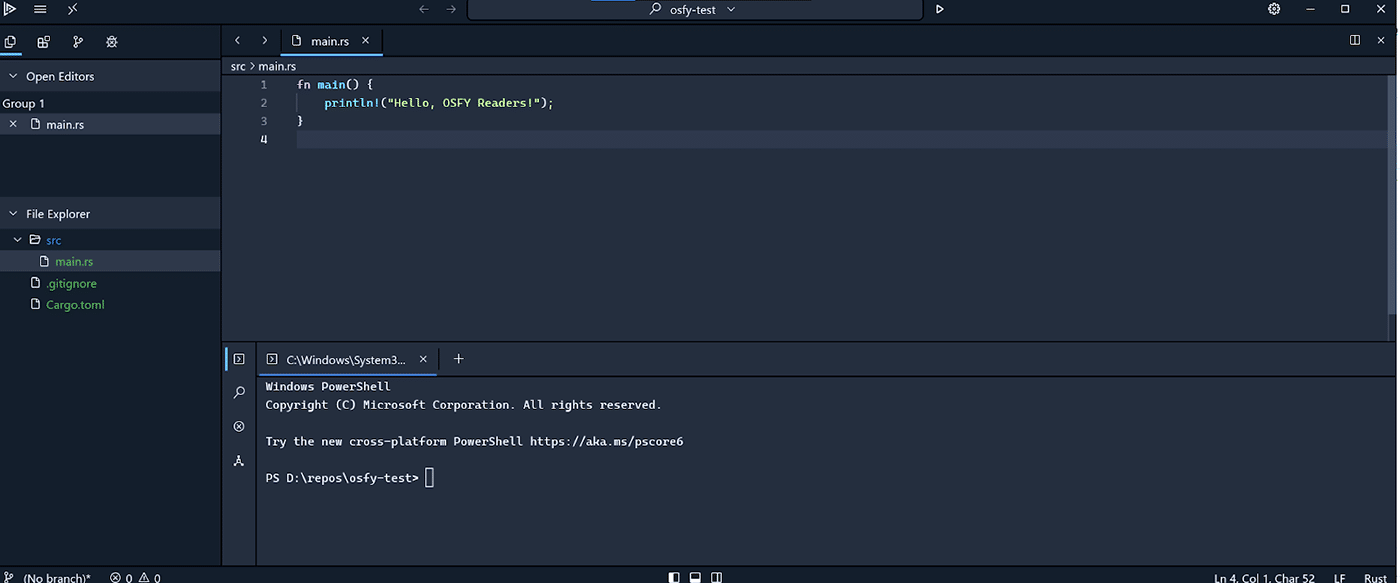Image resolution: width=1400 pixels, height=583 pixels.
Task: Open the Problems panel circled-X icon
Action: [239, 427]
